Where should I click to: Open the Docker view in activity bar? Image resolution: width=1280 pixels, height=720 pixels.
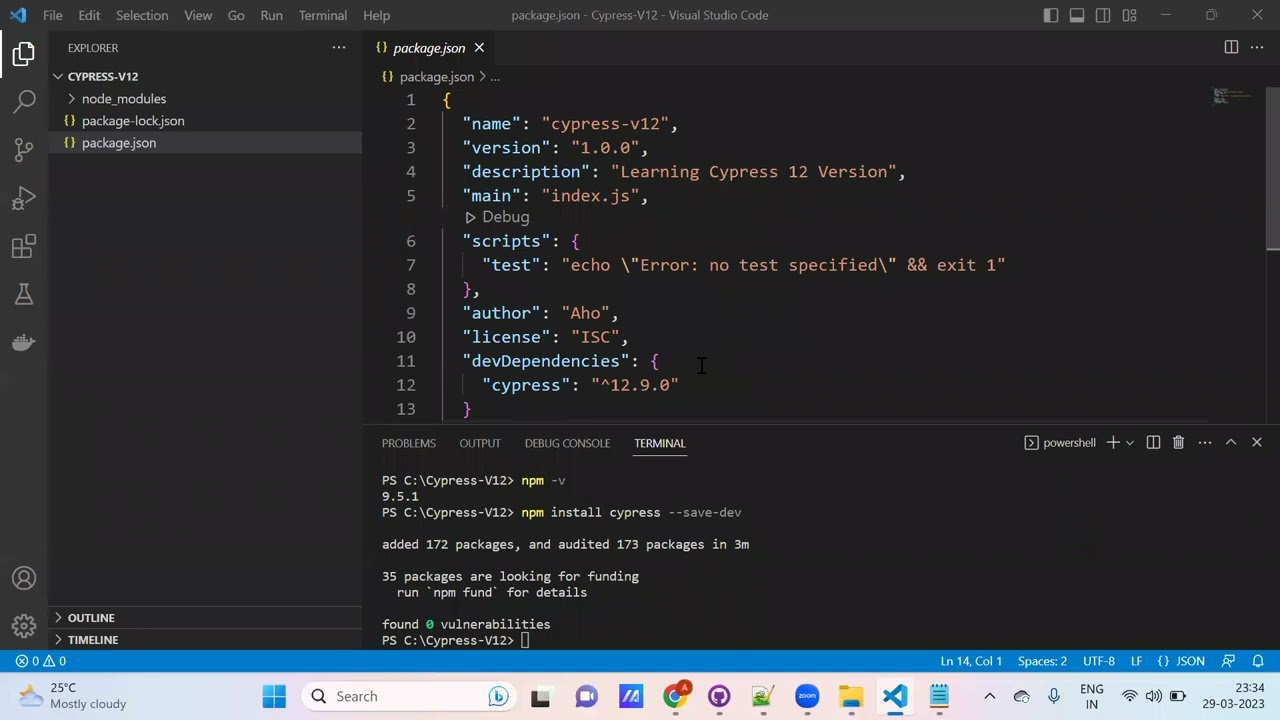[x=24, y=342]
